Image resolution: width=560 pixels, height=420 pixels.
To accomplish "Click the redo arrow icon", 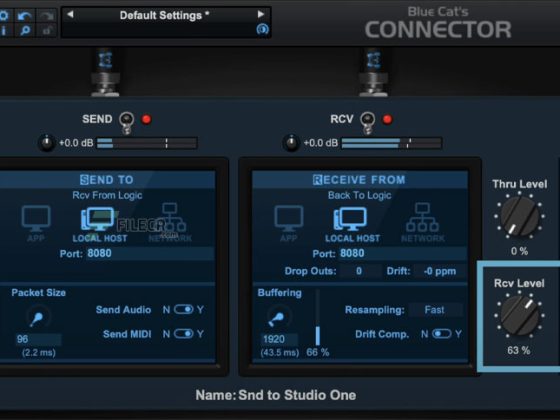I will pyautogui.click(x=47, y=16).
